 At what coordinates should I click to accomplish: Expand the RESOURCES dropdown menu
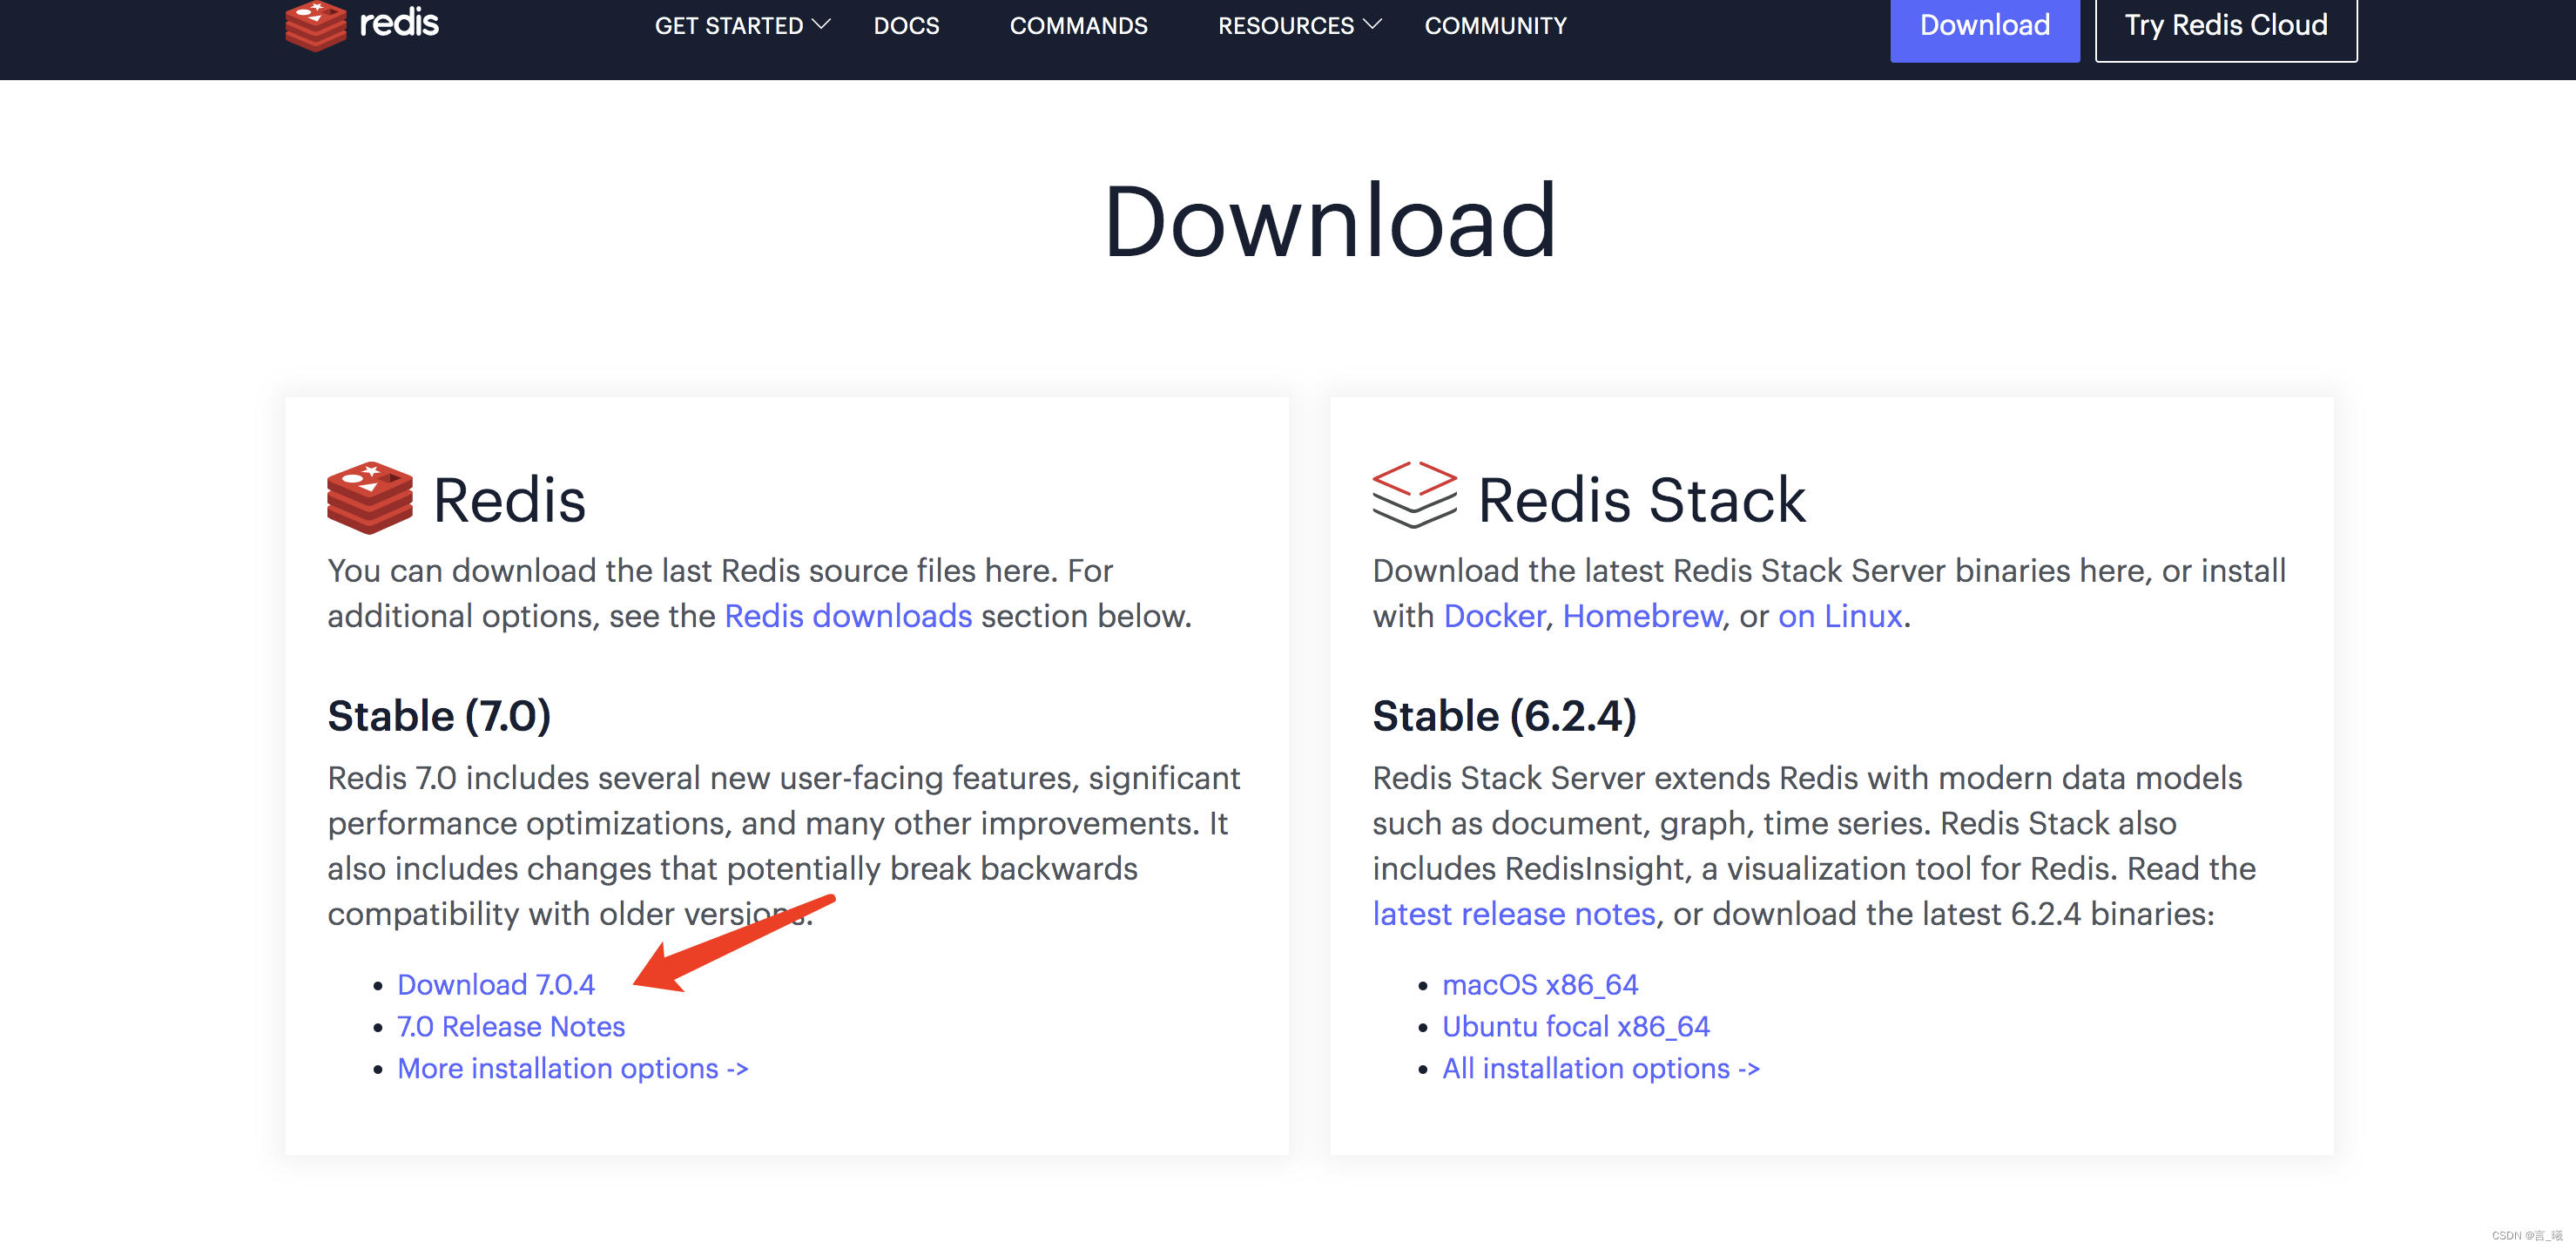pyautogui.click(x=1299, y=25)
